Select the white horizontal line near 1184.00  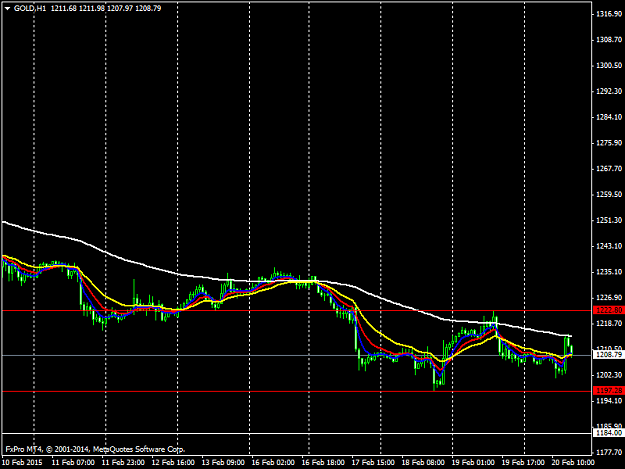[297, 433]
